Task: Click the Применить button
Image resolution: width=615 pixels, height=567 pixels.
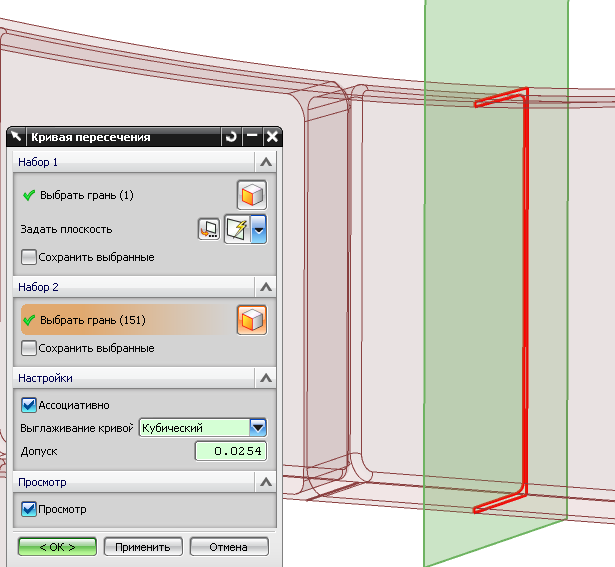Action: [x=143, y=547]
